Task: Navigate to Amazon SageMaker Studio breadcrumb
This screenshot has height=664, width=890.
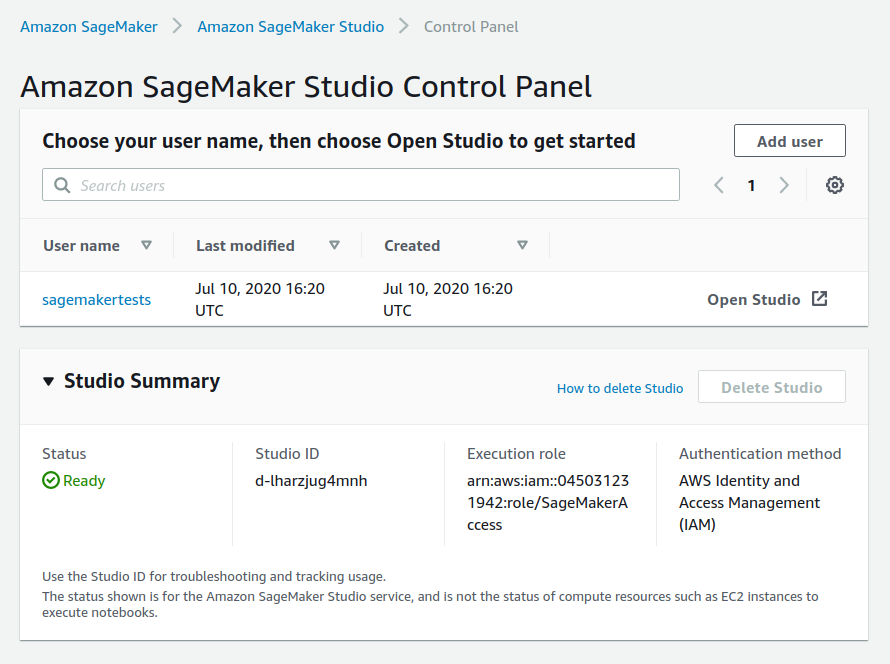Action: click(291, 27)
